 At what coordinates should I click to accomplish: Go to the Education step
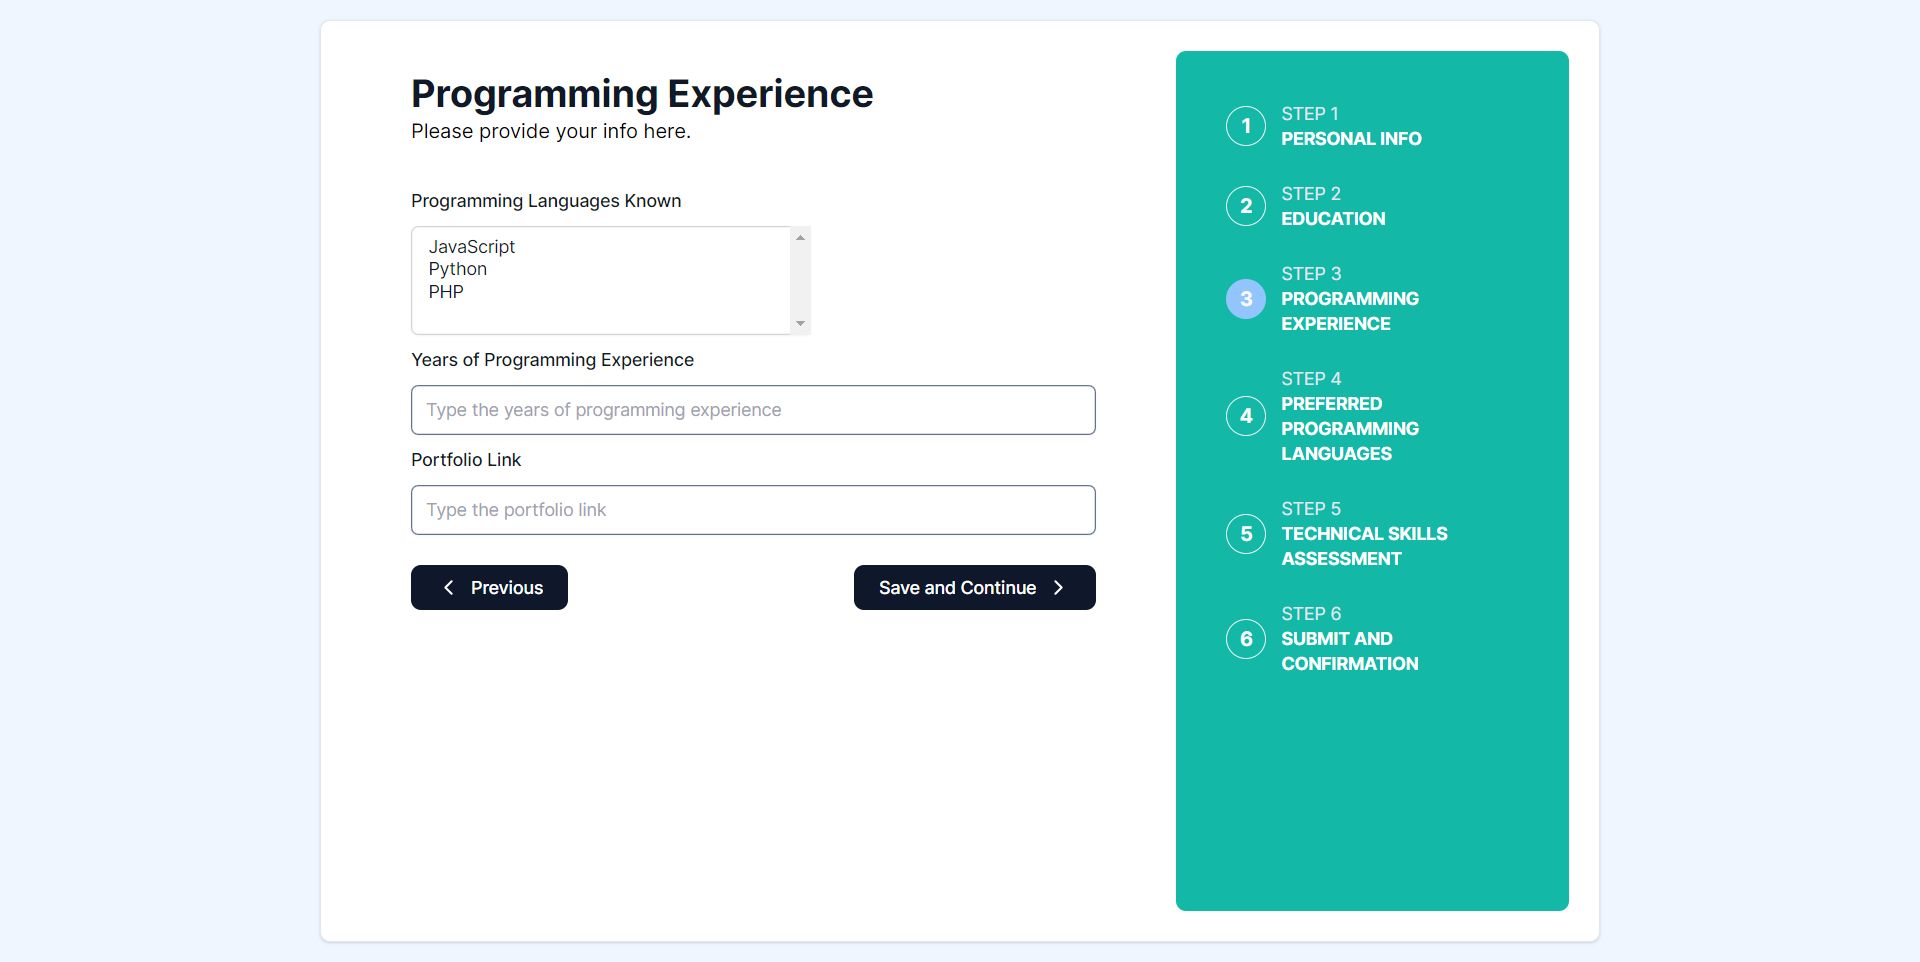coord(1333,219)
